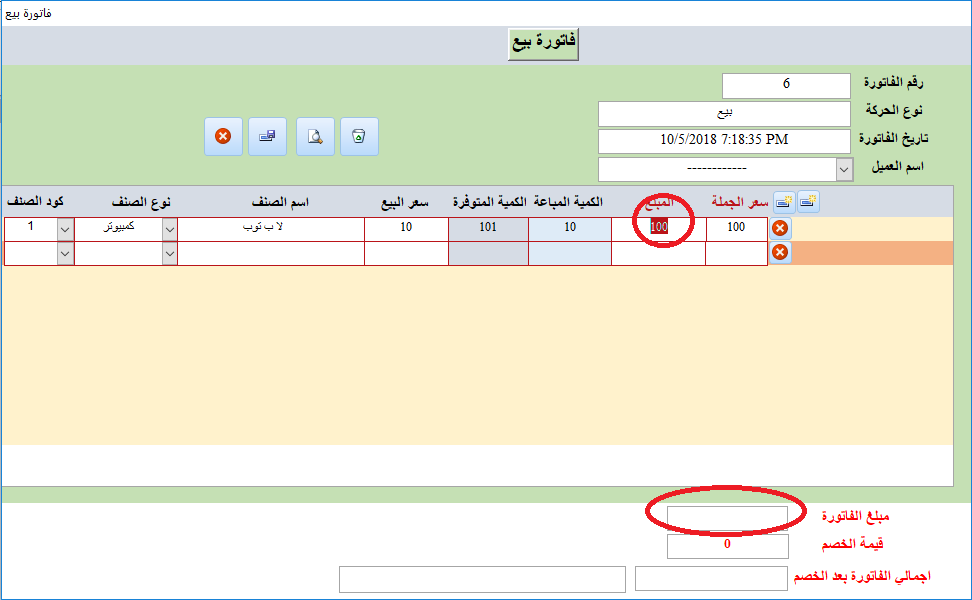Click the recycle bin delete icon
The width and height of the screenshot is (972, 600).
tap(360, 136)
